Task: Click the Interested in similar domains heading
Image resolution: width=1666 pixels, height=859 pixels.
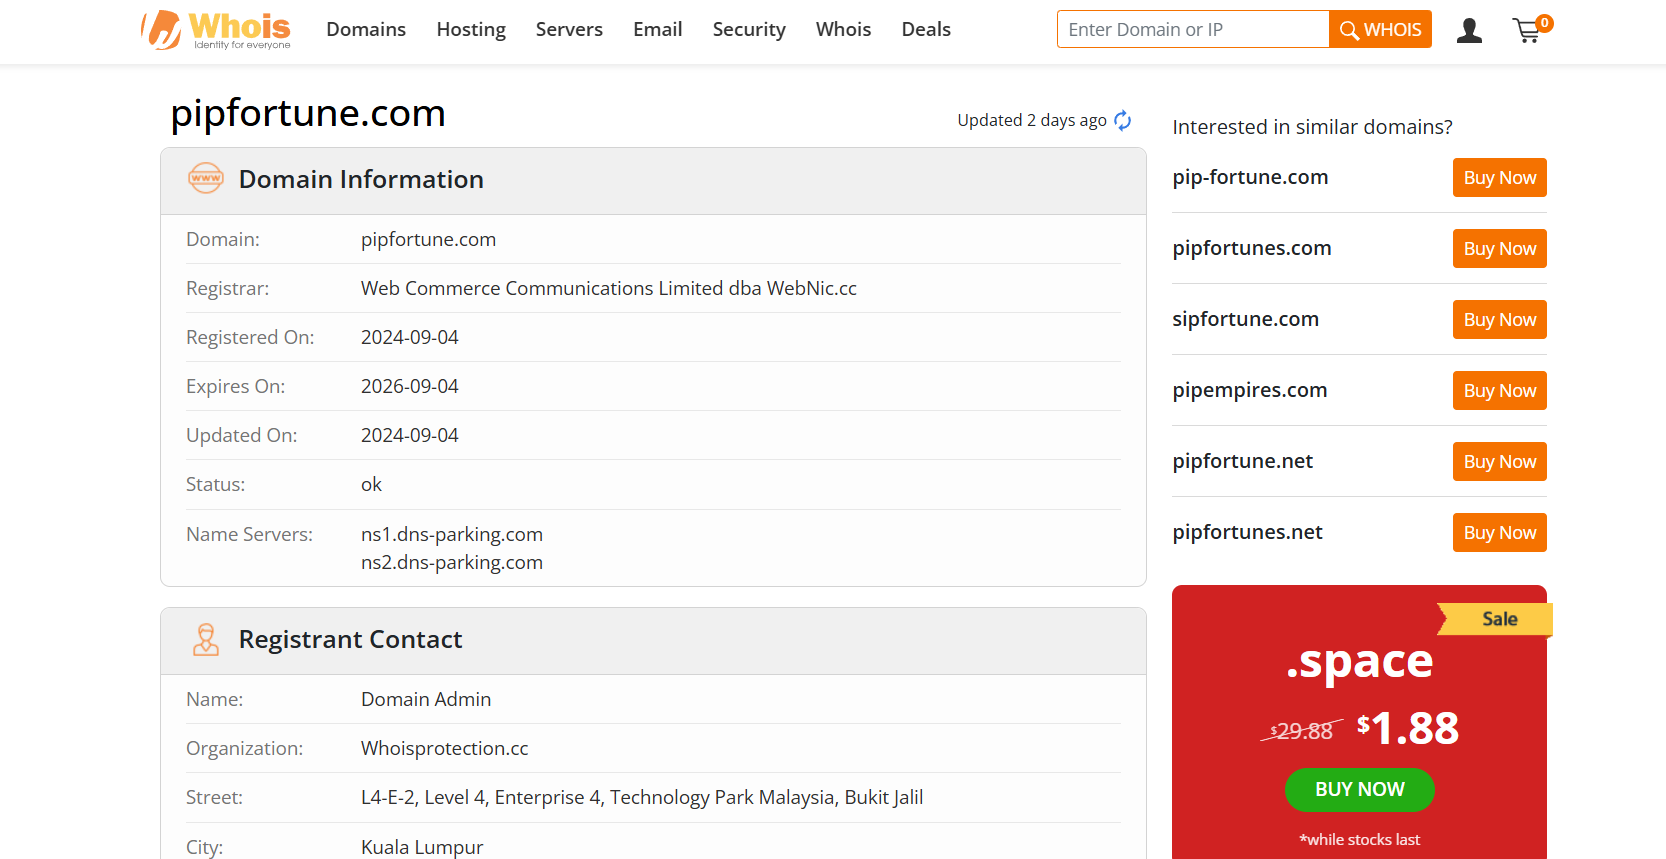Action: [x=1312, y=127]
